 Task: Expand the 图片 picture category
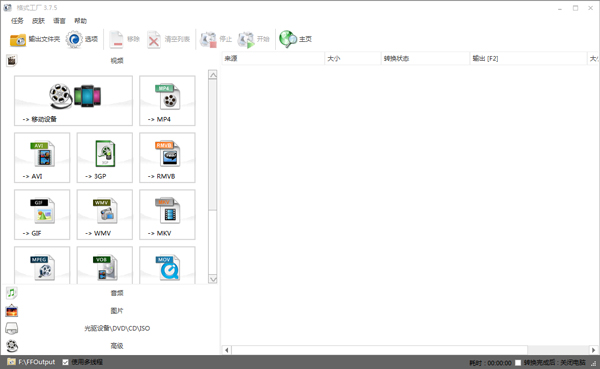(x=111, y=311)
